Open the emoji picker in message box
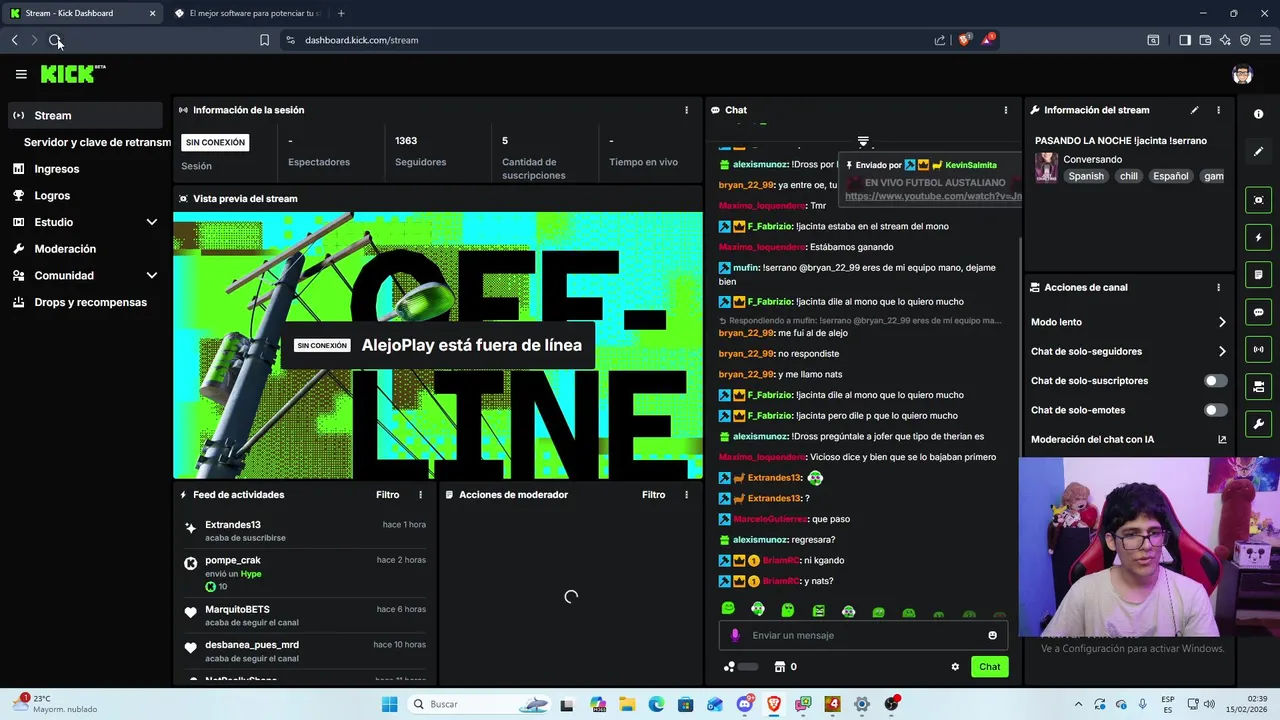Viewport: 1280px width, 720px height. pos(992,635)
